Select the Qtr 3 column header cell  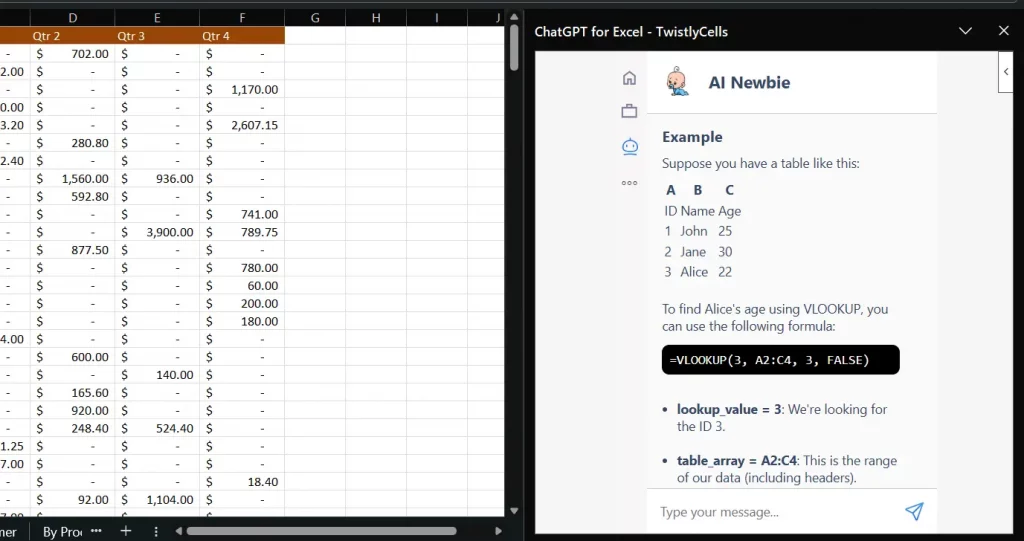(157, 36)
